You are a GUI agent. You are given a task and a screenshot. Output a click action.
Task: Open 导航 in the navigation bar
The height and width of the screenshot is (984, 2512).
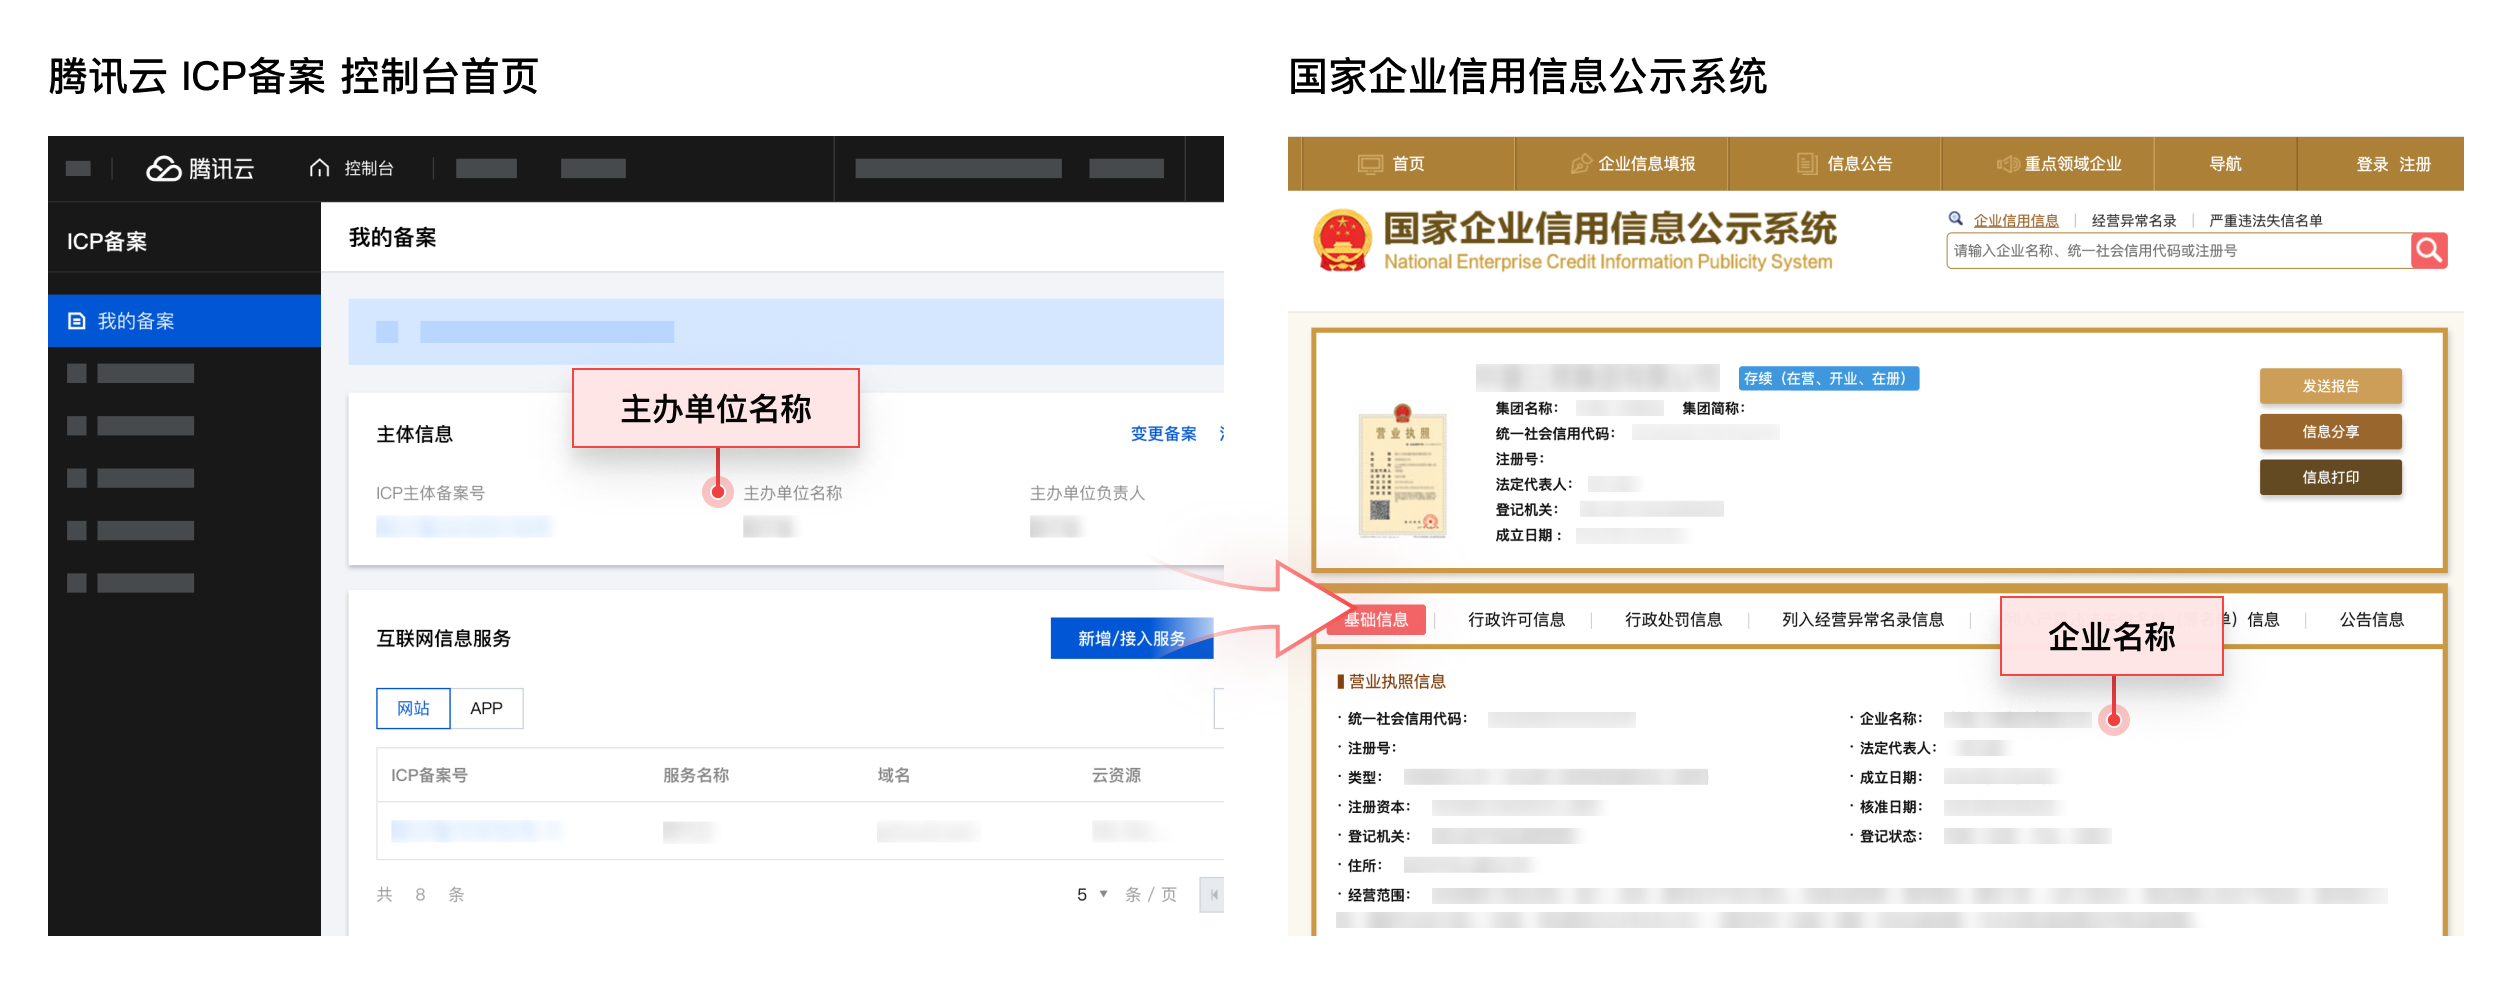[2225, 164]
